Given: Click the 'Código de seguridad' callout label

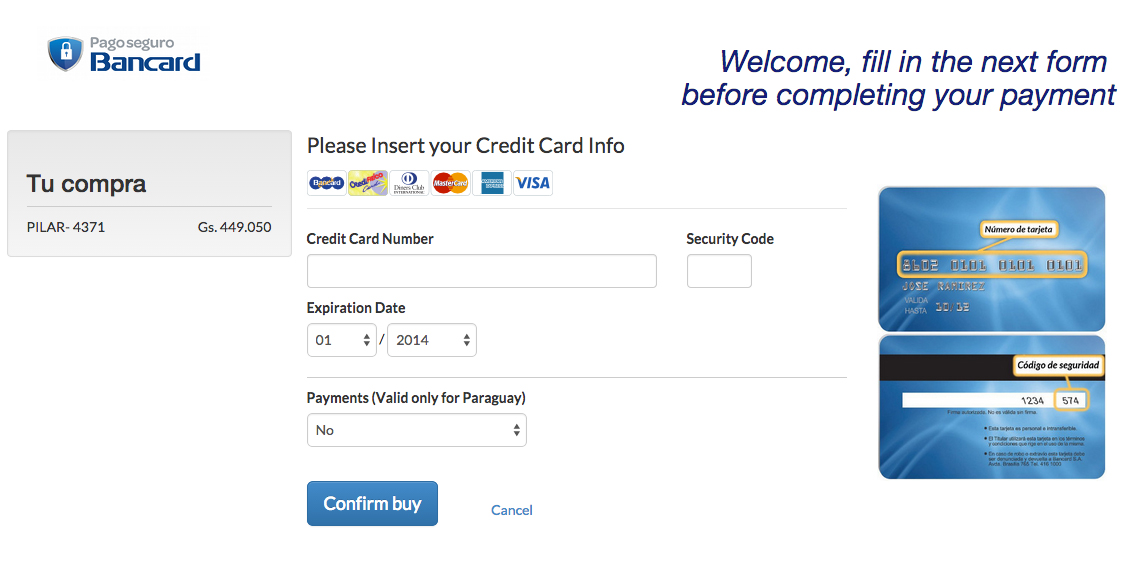Looking at the screenshot, I should pyautogui.click(x=1058, y=366).
